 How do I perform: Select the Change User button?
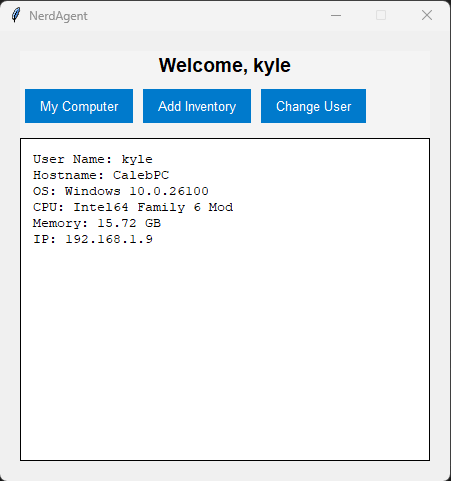pos(313,106)
